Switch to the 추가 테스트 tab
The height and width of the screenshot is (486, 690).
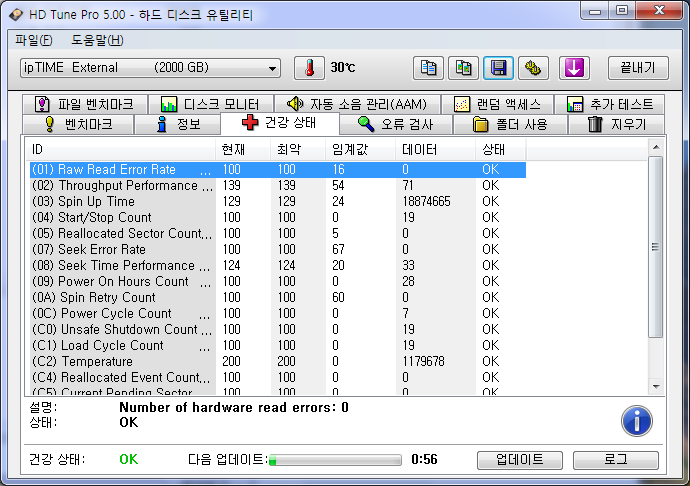609,104
